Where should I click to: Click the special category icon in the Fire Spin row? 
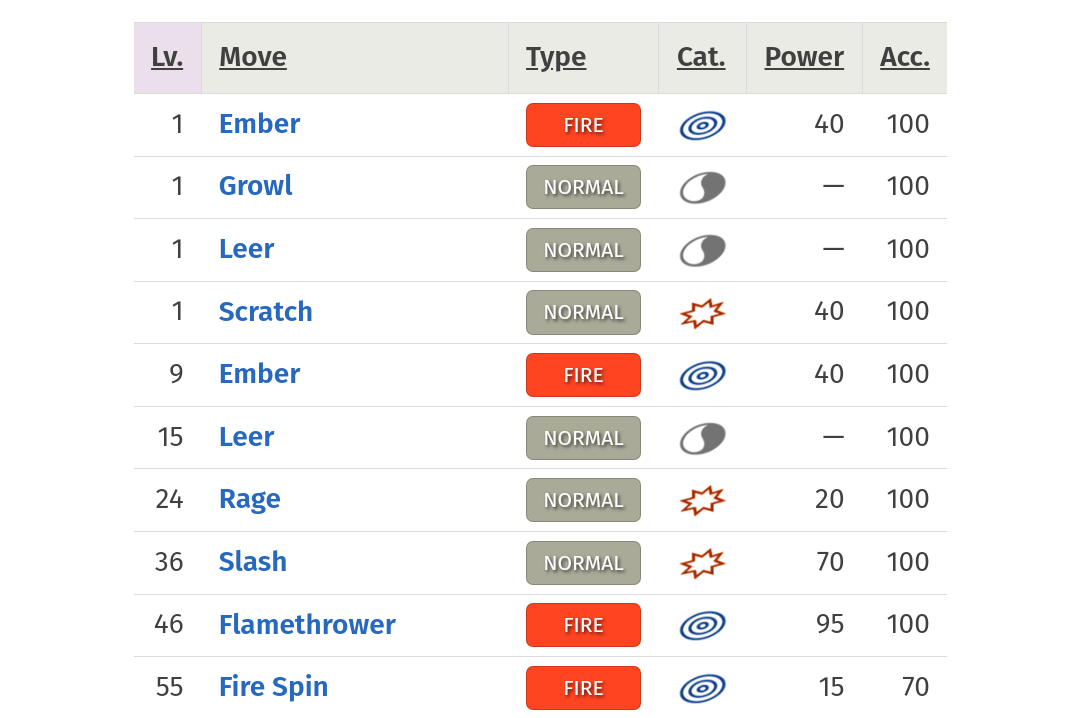point(702,688)
